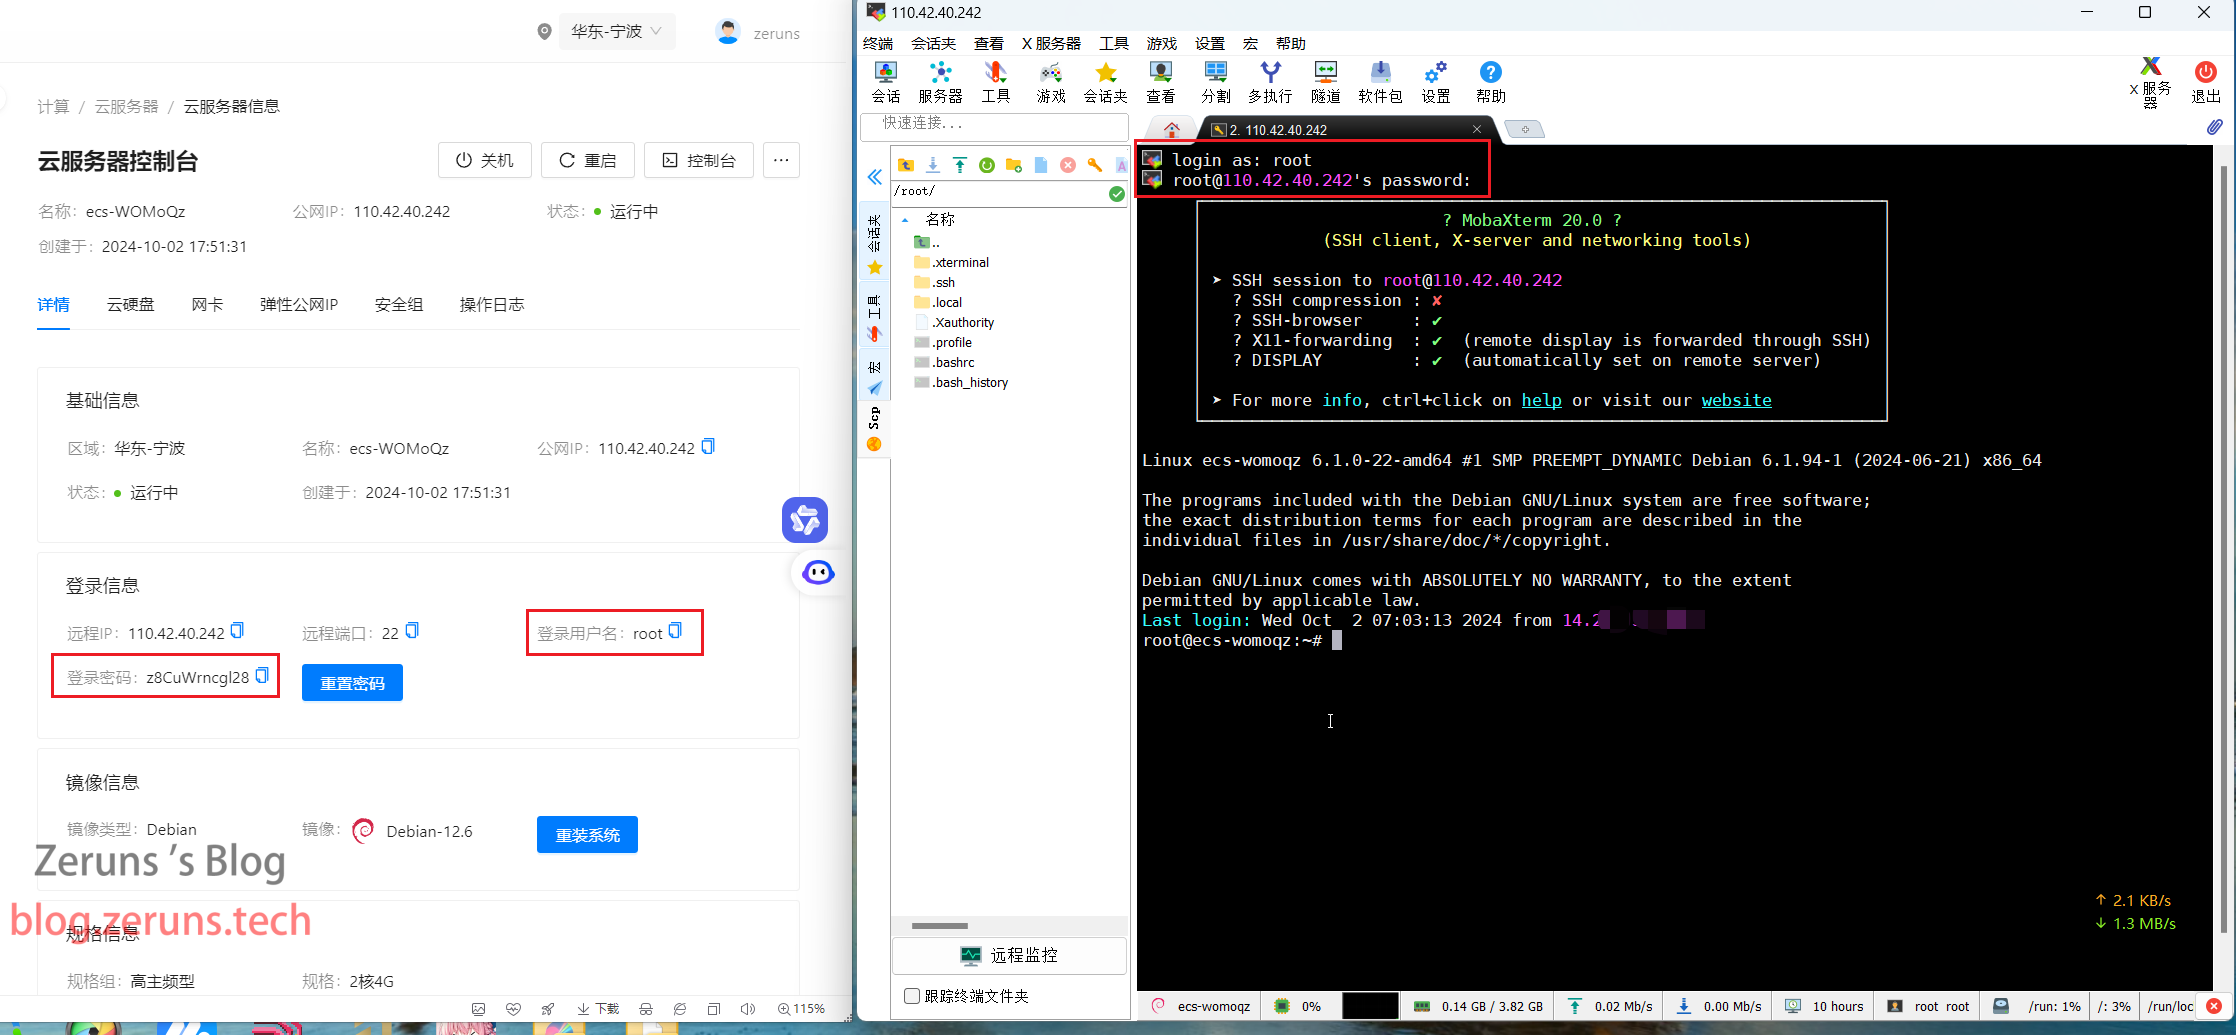Open the 会话 session toolbar icon in MobaXterm

click(886, 82)
